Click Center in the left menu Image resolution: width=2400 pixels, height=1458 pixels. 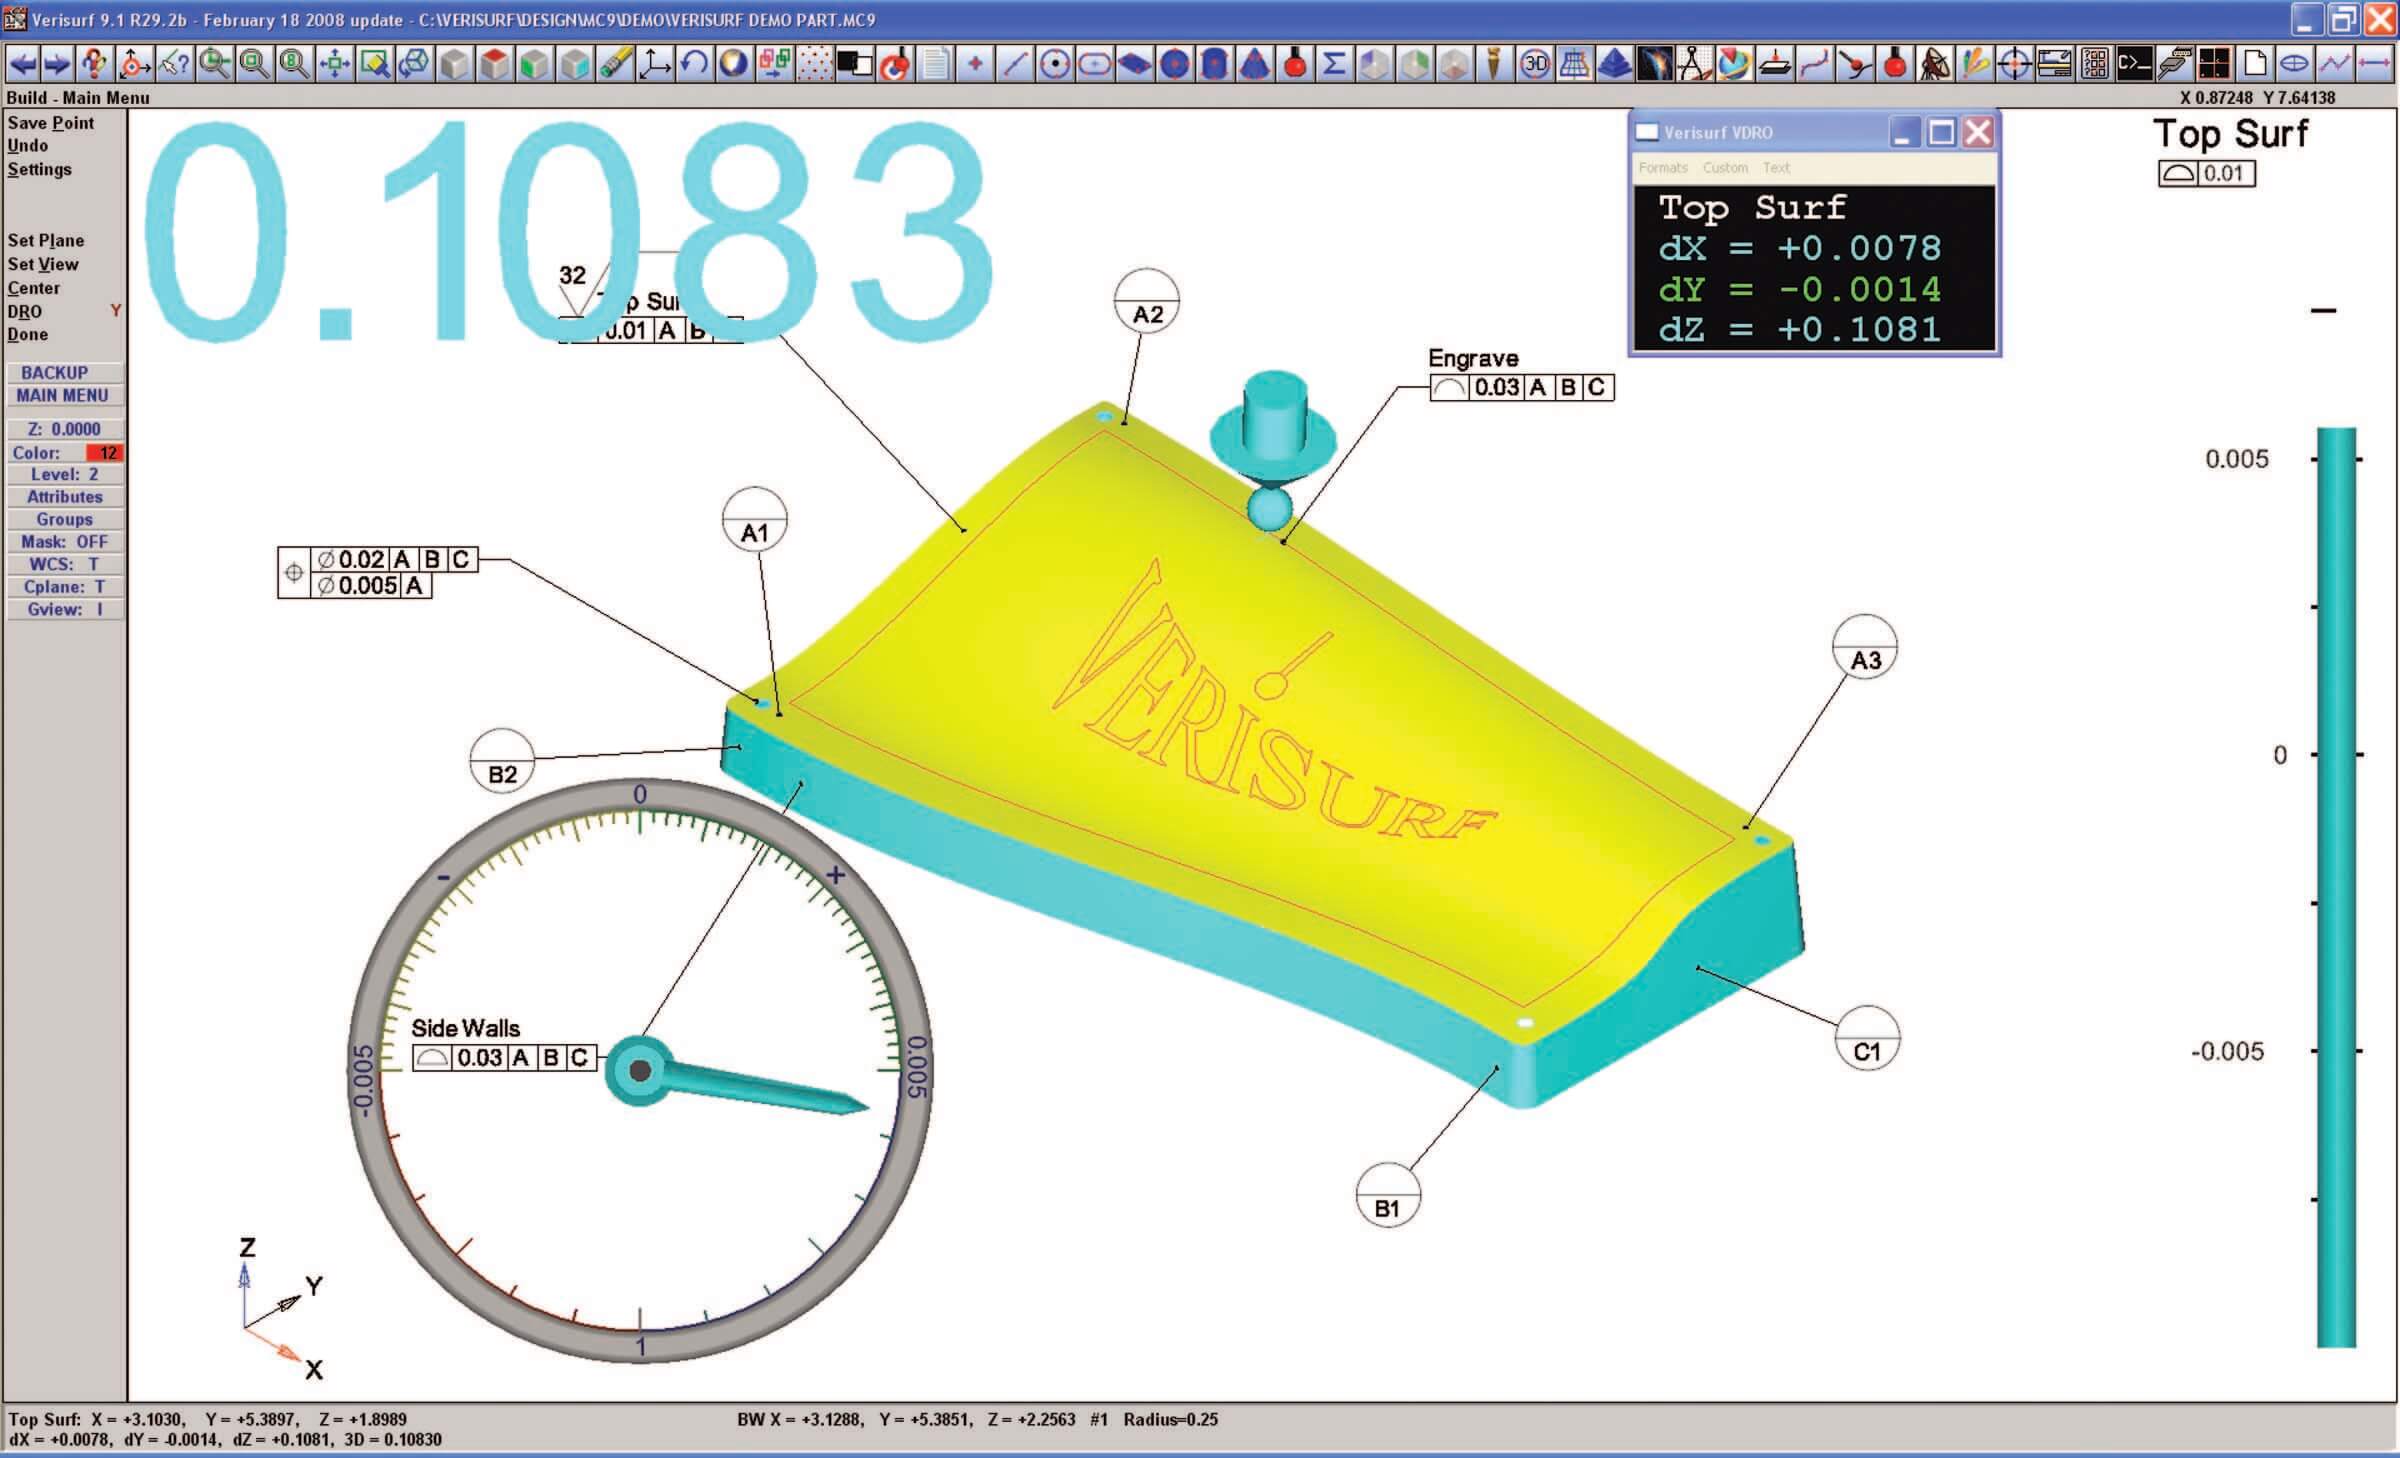(34, 288)
